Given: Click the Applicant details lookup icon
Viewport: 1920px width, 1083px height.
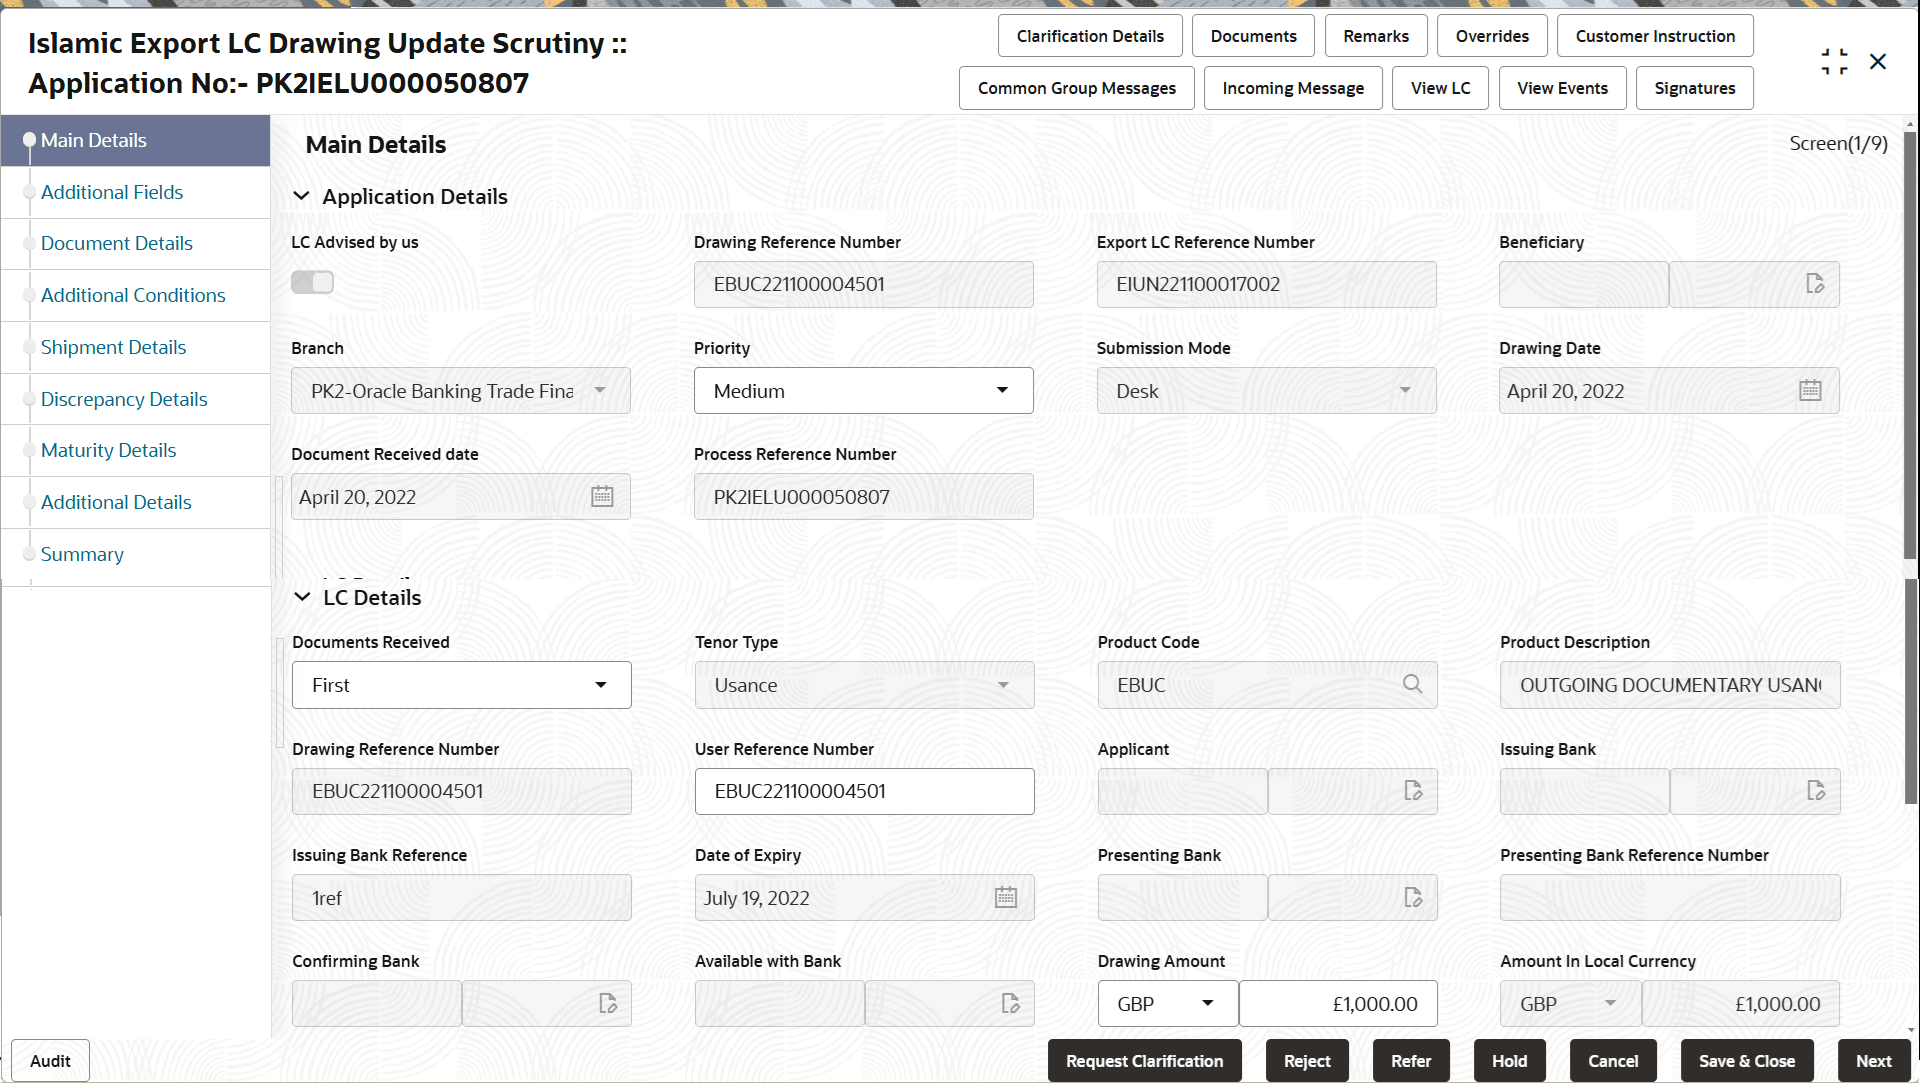Looking at the screenshot, I should click(1413, 791).
